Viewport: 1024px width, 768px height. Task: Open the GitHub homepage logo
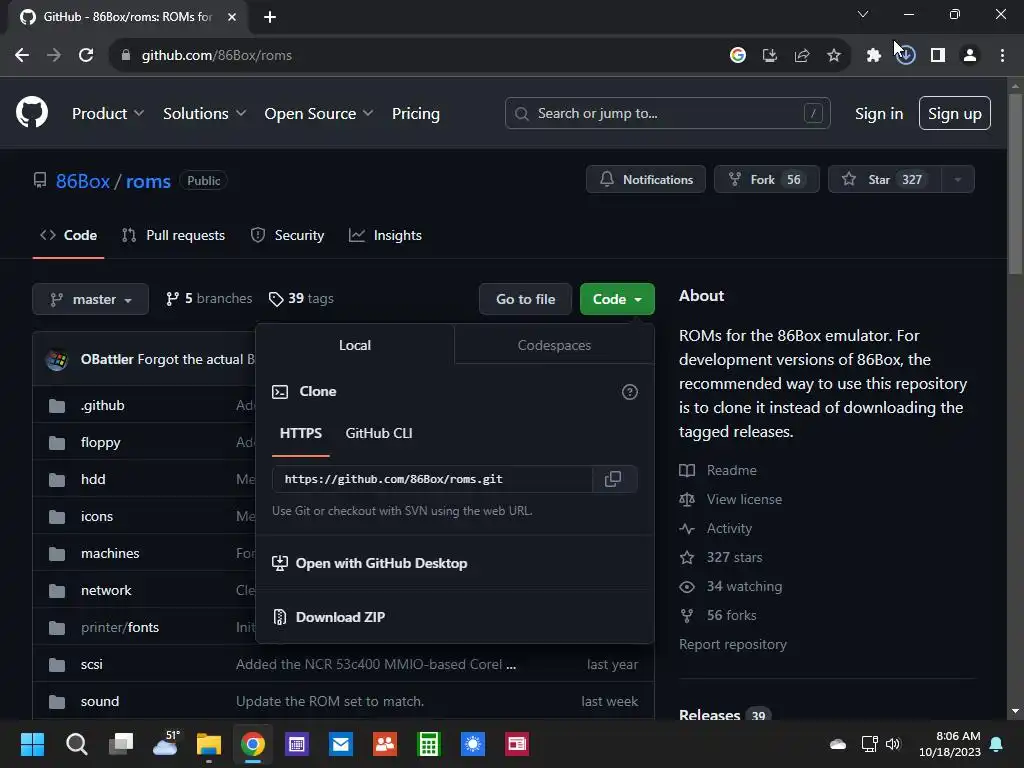point(31,113)
